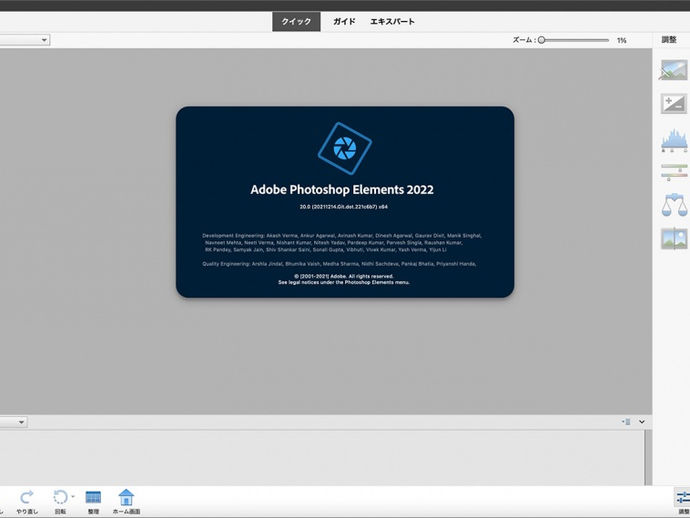Open the Sharpen adjustment icon

674,239
